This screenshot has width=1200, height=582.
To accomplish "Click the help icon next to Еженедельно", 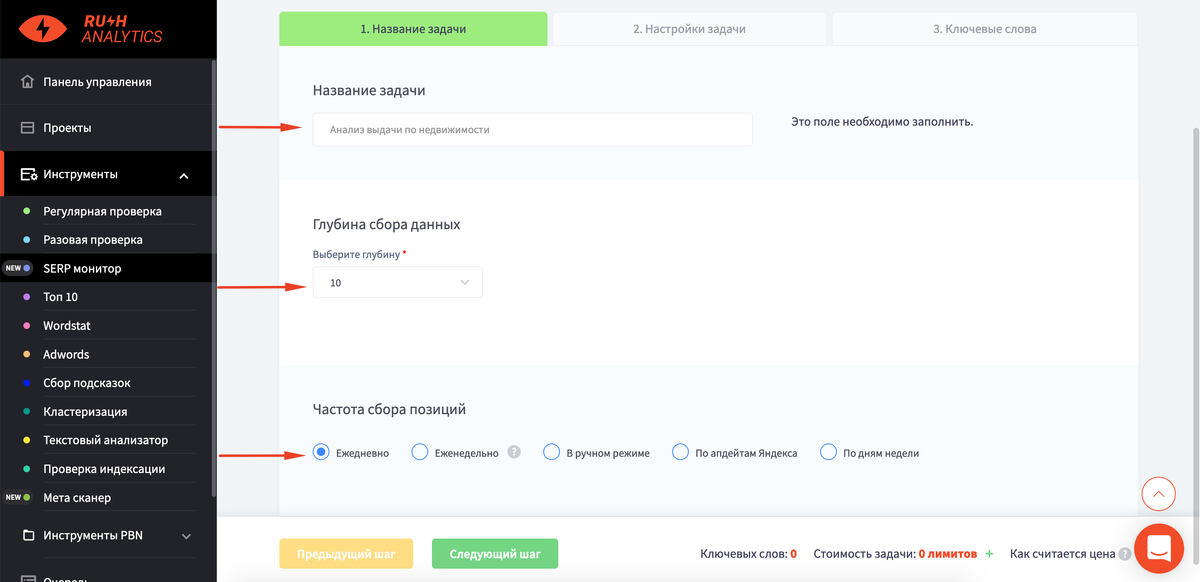I will tap(514, 452).
